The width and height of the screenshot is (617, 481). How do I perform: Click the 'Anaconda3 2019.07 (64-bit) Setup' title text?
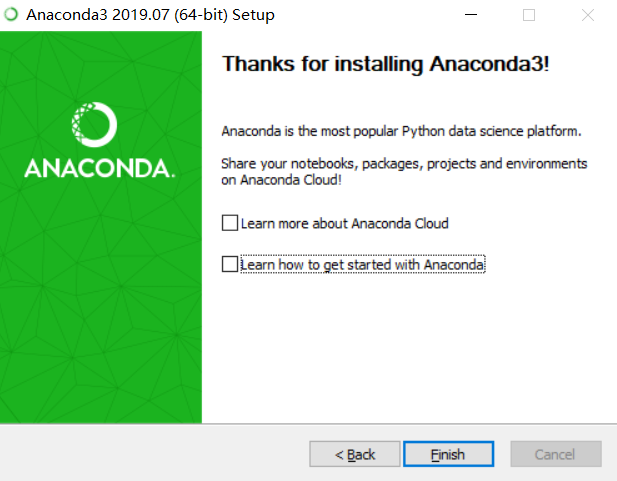coord(150,15)
